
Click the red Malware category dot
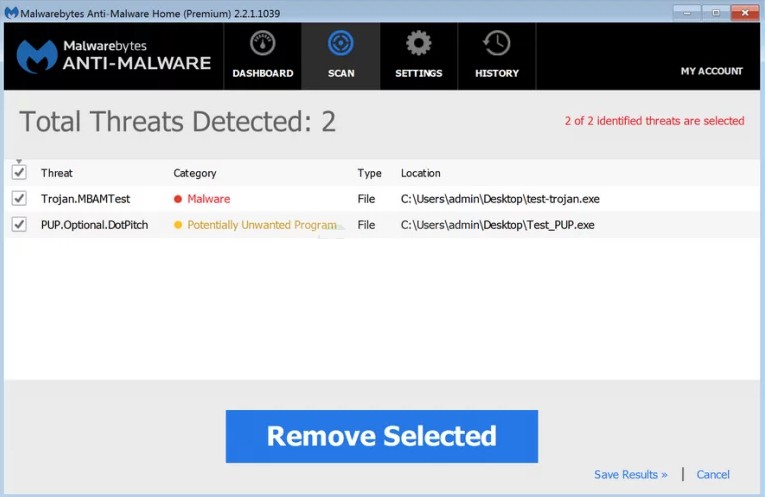coord(178,199)
